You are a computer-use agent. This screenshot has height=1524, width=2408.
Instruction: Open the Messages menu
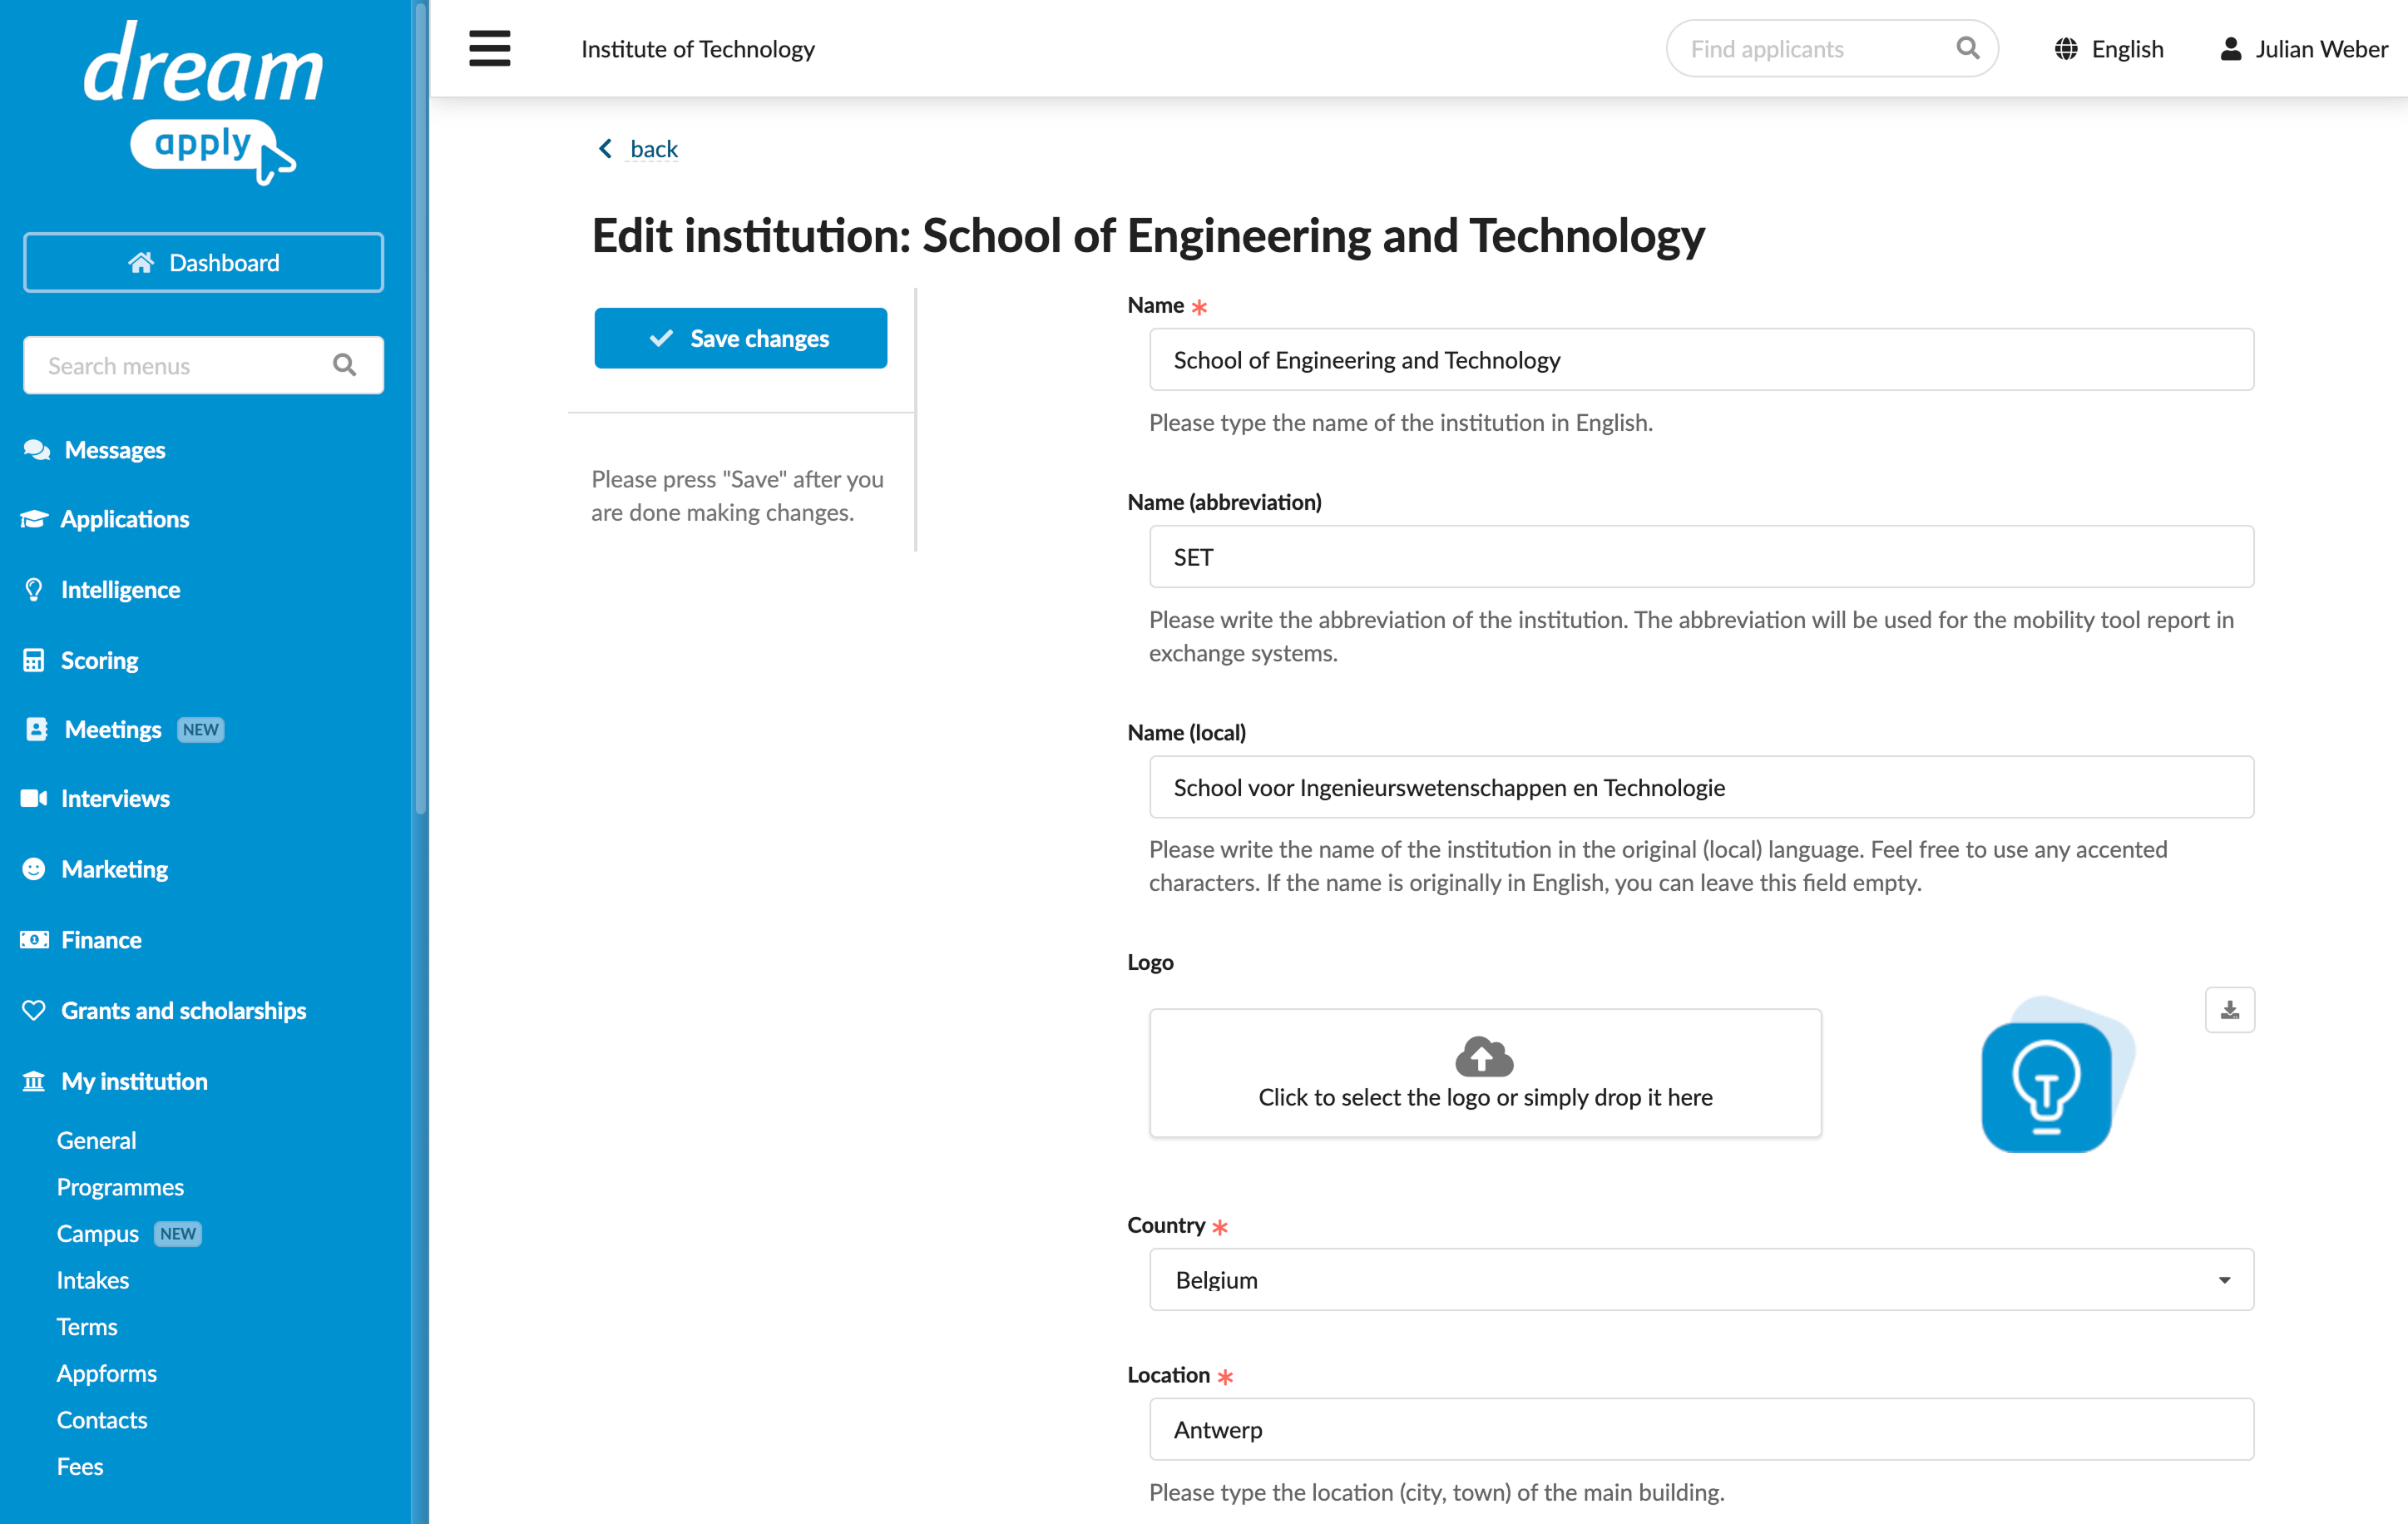tap(114, 450)
